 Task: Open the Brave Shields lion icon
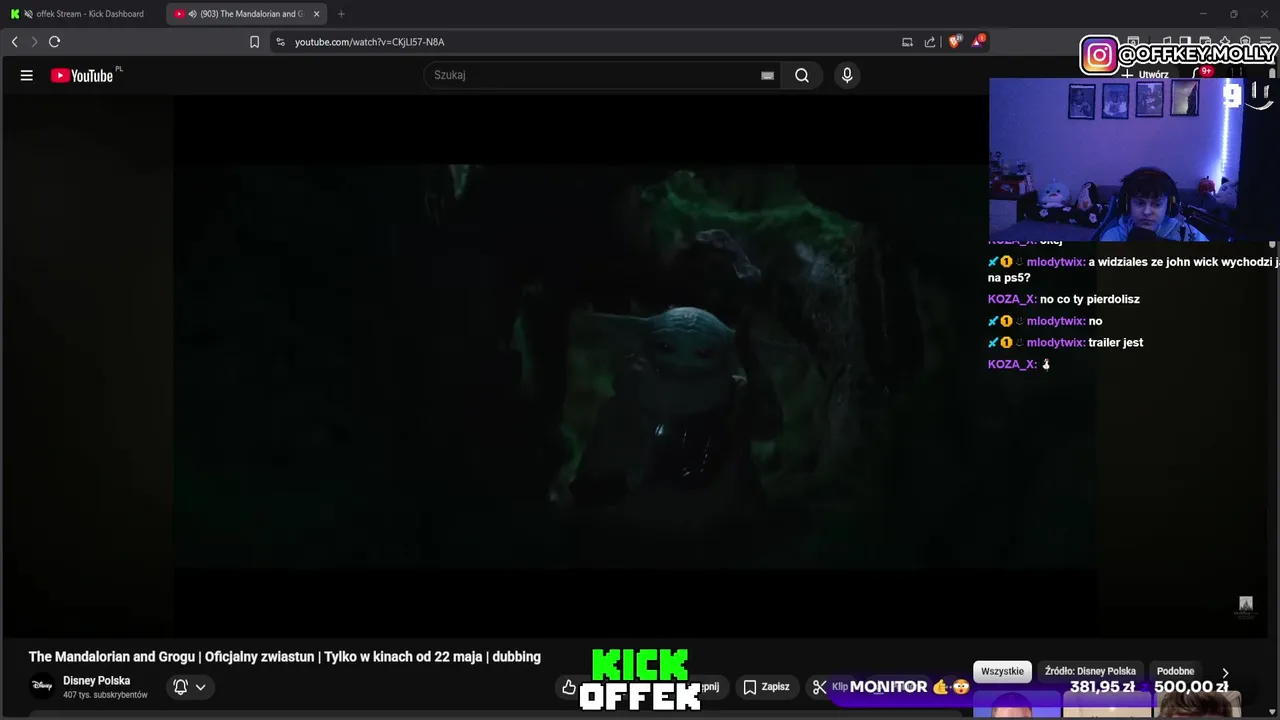954,42
